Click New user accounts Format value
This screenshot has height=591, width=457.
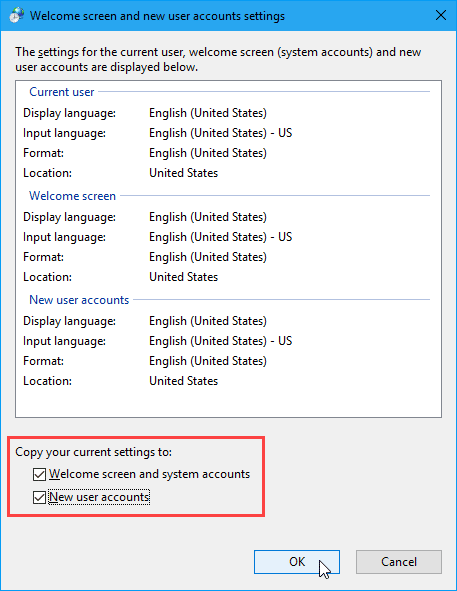(x=208, y=361)
